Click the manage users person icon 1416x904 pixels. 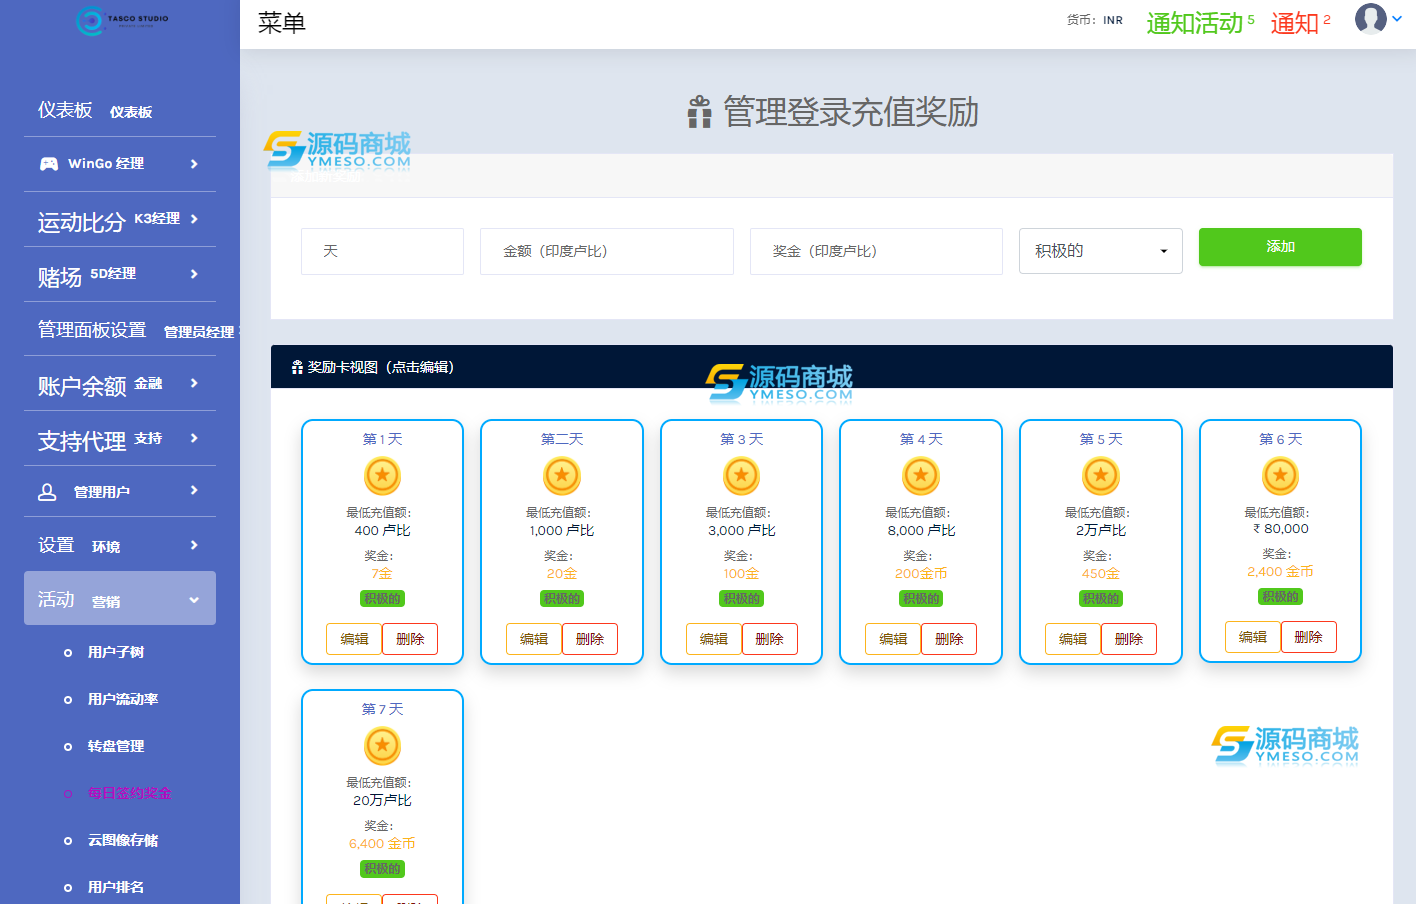pos(47,492)
